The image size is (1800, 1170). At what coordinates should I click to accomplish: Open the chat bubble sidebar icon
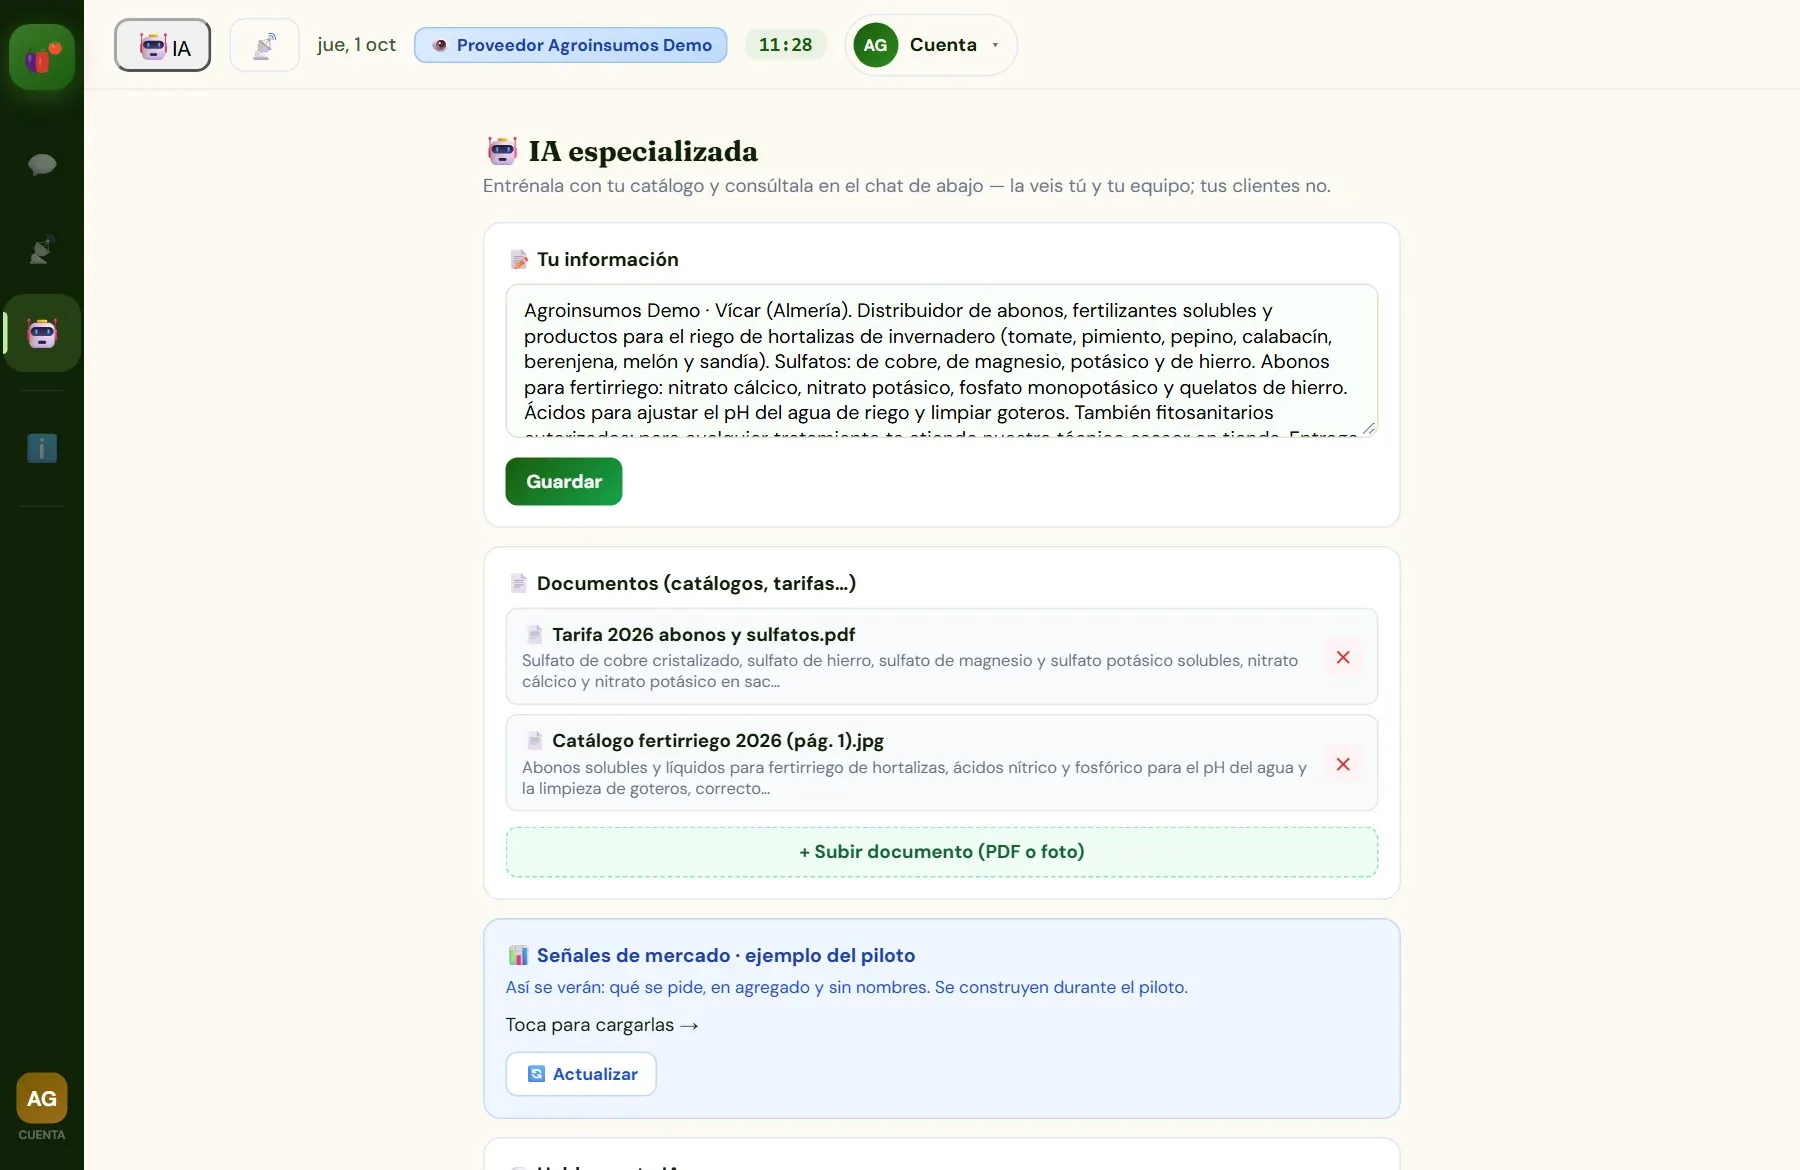tap(42, 164)
